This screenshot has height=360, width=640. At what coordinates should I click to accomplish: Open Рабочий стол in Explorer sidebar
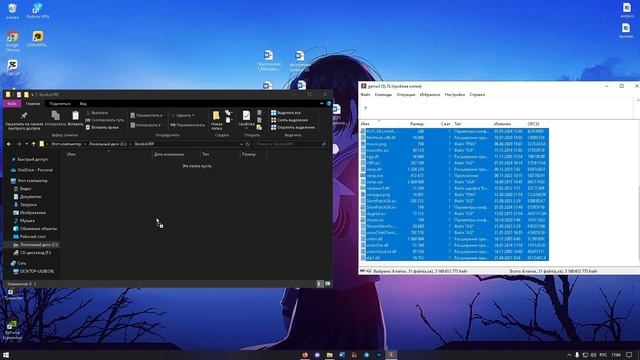click(x=29, y=236)
